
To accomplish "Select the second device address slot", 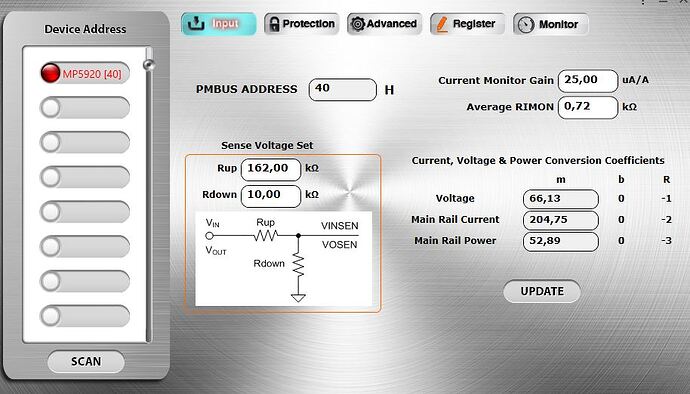I will pyautogui.click(x=85, y=108).
